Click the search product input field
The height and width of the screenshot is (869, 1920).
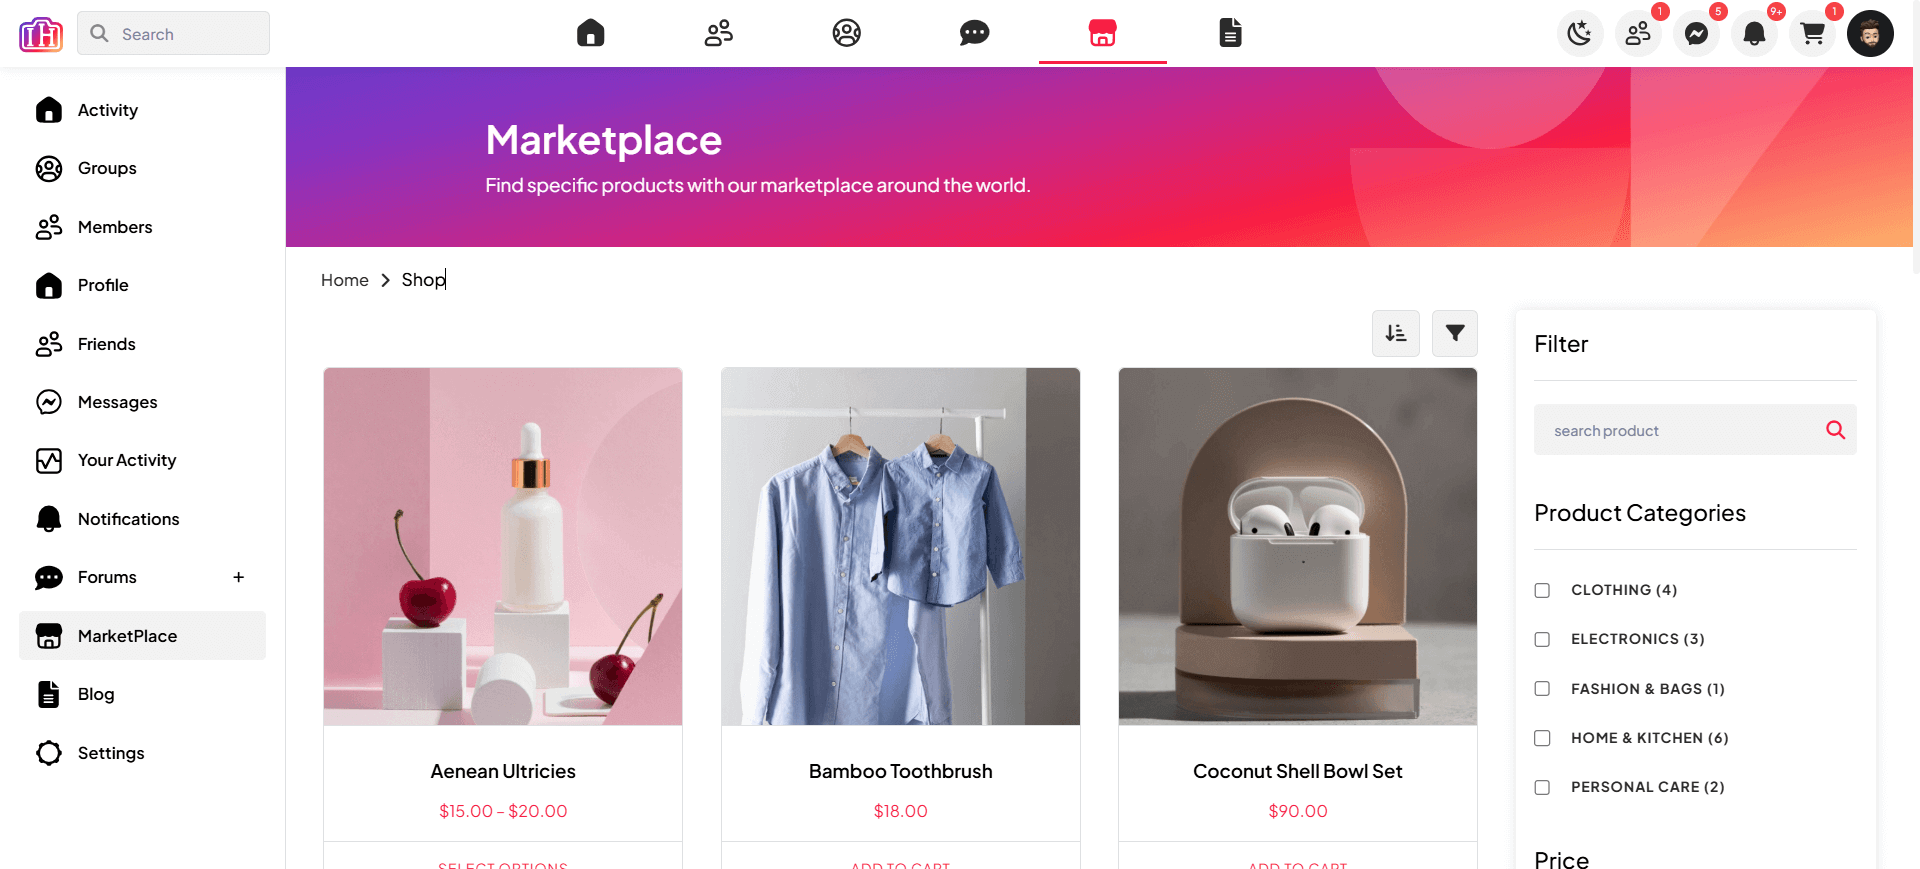1680,430
